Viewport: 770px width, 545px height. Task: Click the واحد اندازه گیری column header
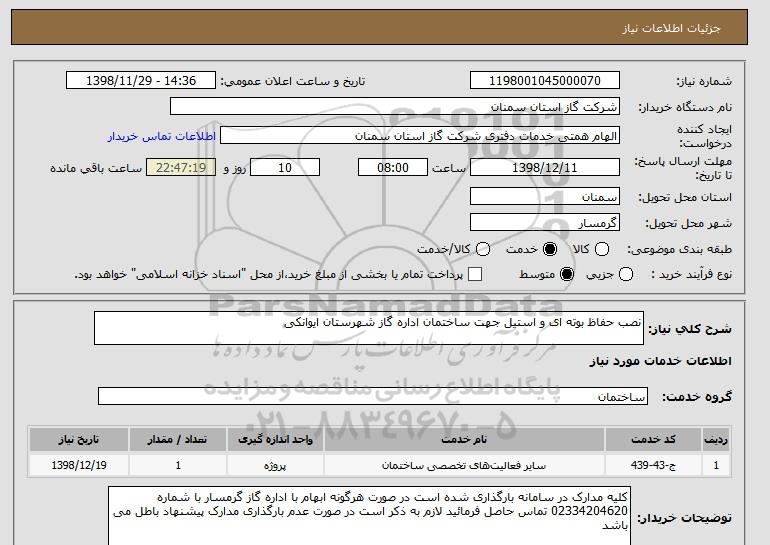(275, 439)
